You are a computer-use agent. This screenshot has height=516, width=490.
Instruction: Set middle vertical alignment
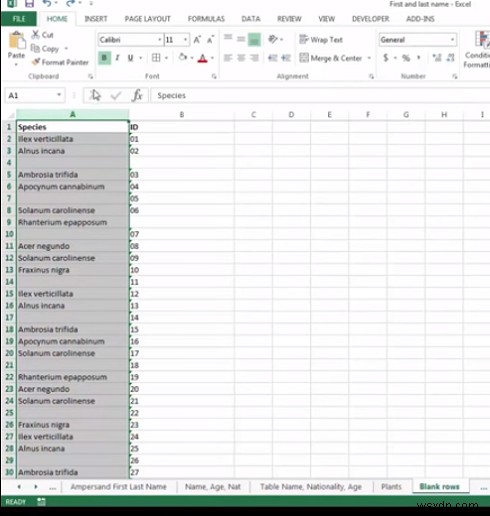click(x=241, y=39)
